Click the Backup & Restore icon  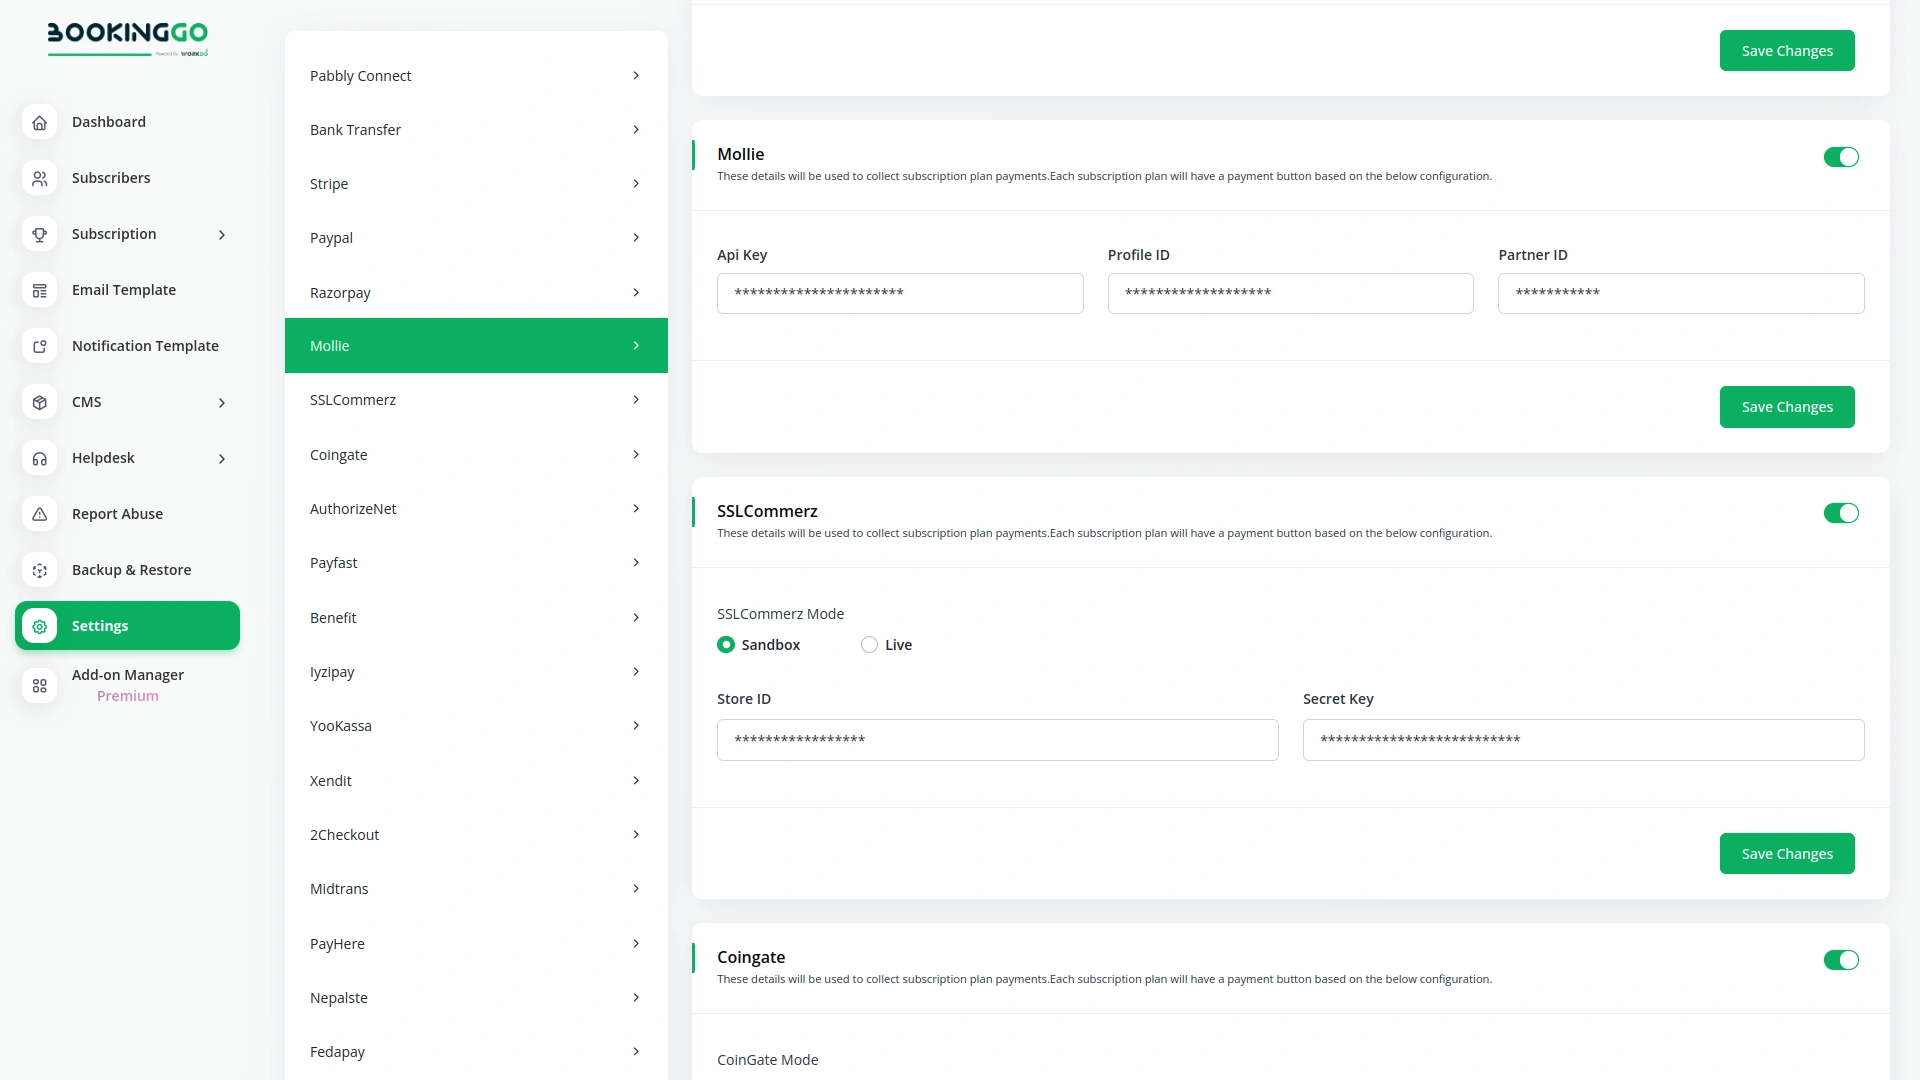(39, 570)
